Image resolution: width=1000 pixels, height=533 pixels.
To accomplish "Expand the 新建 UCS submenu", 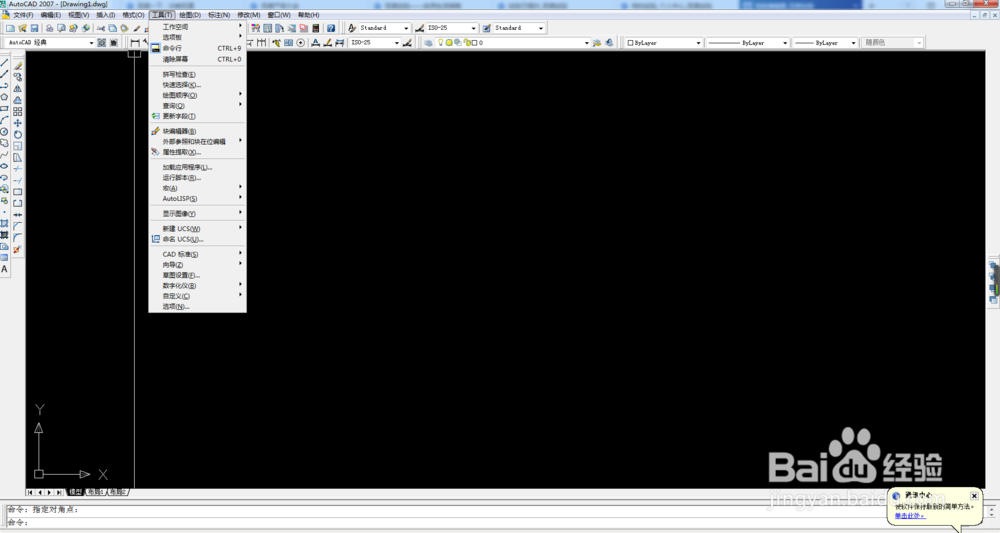I will (197, 228).
